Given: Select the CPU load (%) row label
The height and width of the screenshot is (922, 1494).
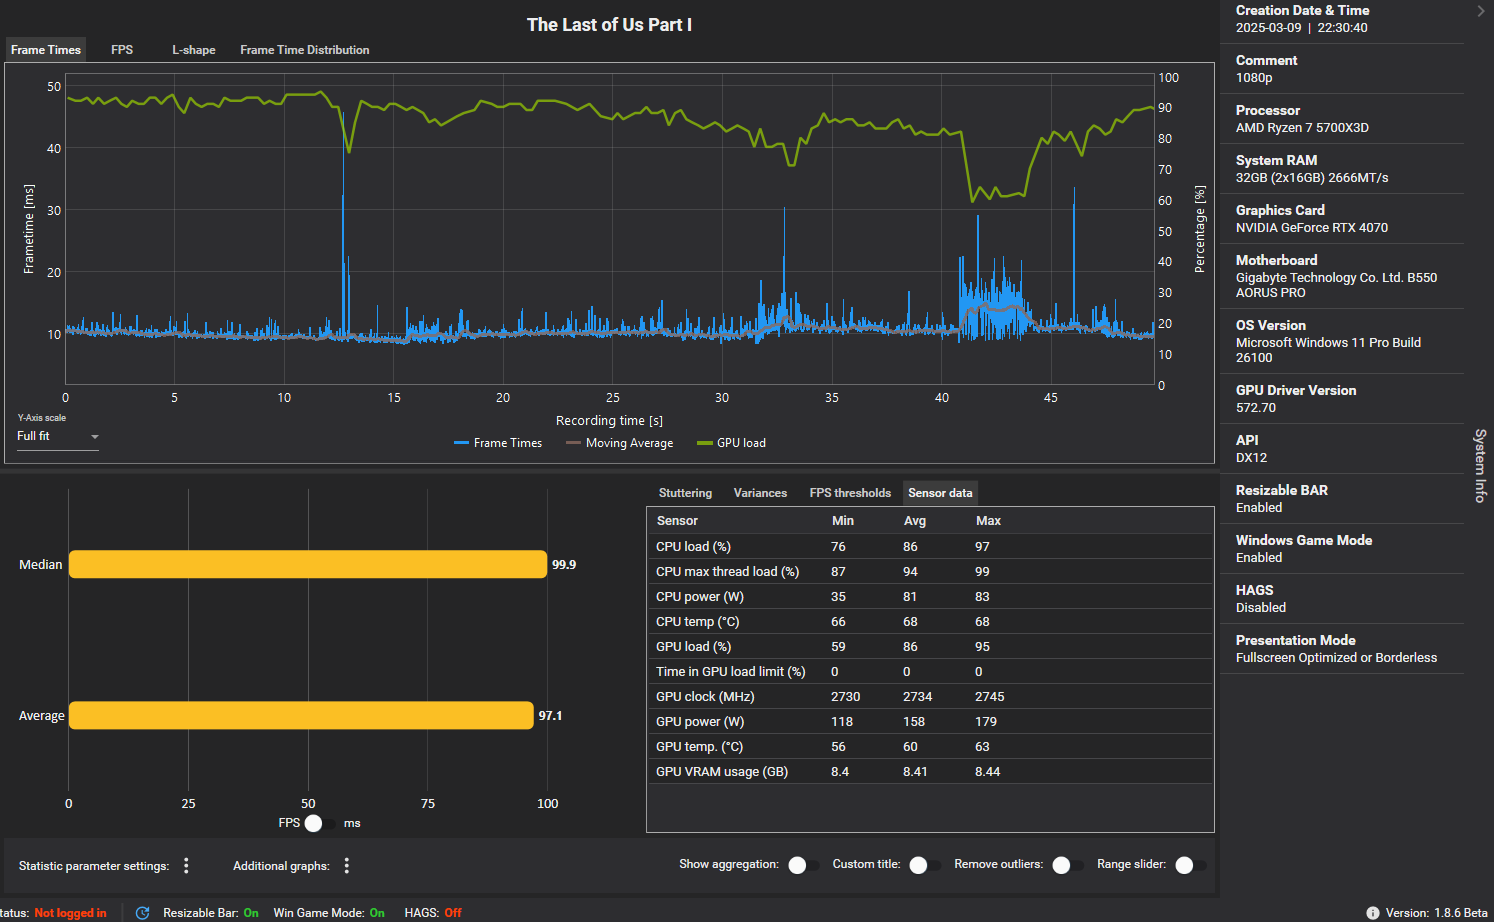Looking at the screenshot, I should coord(693,547).
